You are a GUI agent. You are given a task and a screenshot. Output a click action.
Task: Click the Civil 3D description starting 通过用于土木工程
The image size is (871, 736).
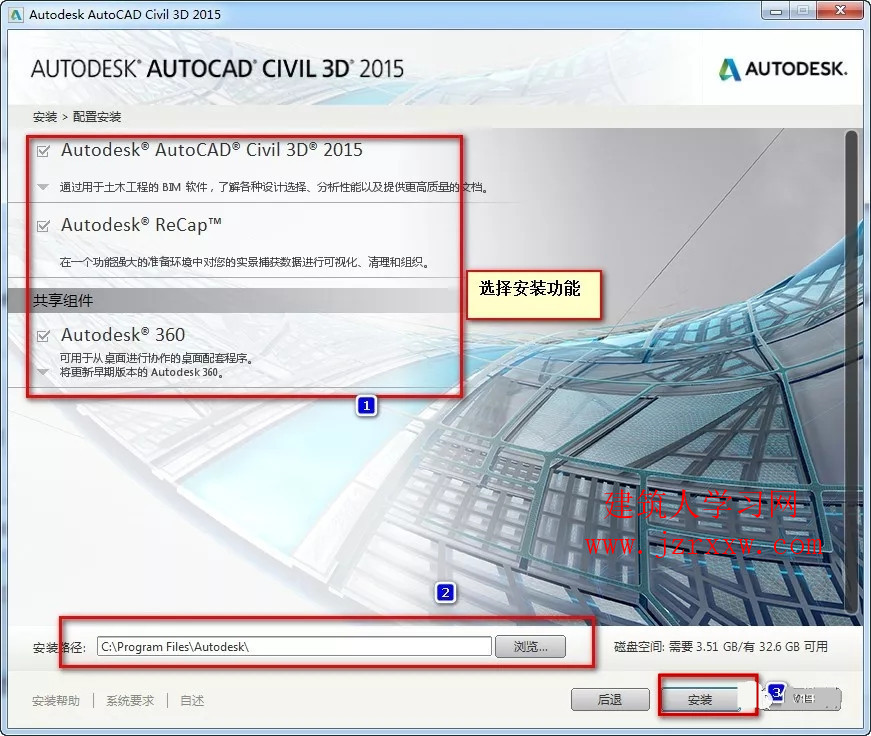[274, 187]
